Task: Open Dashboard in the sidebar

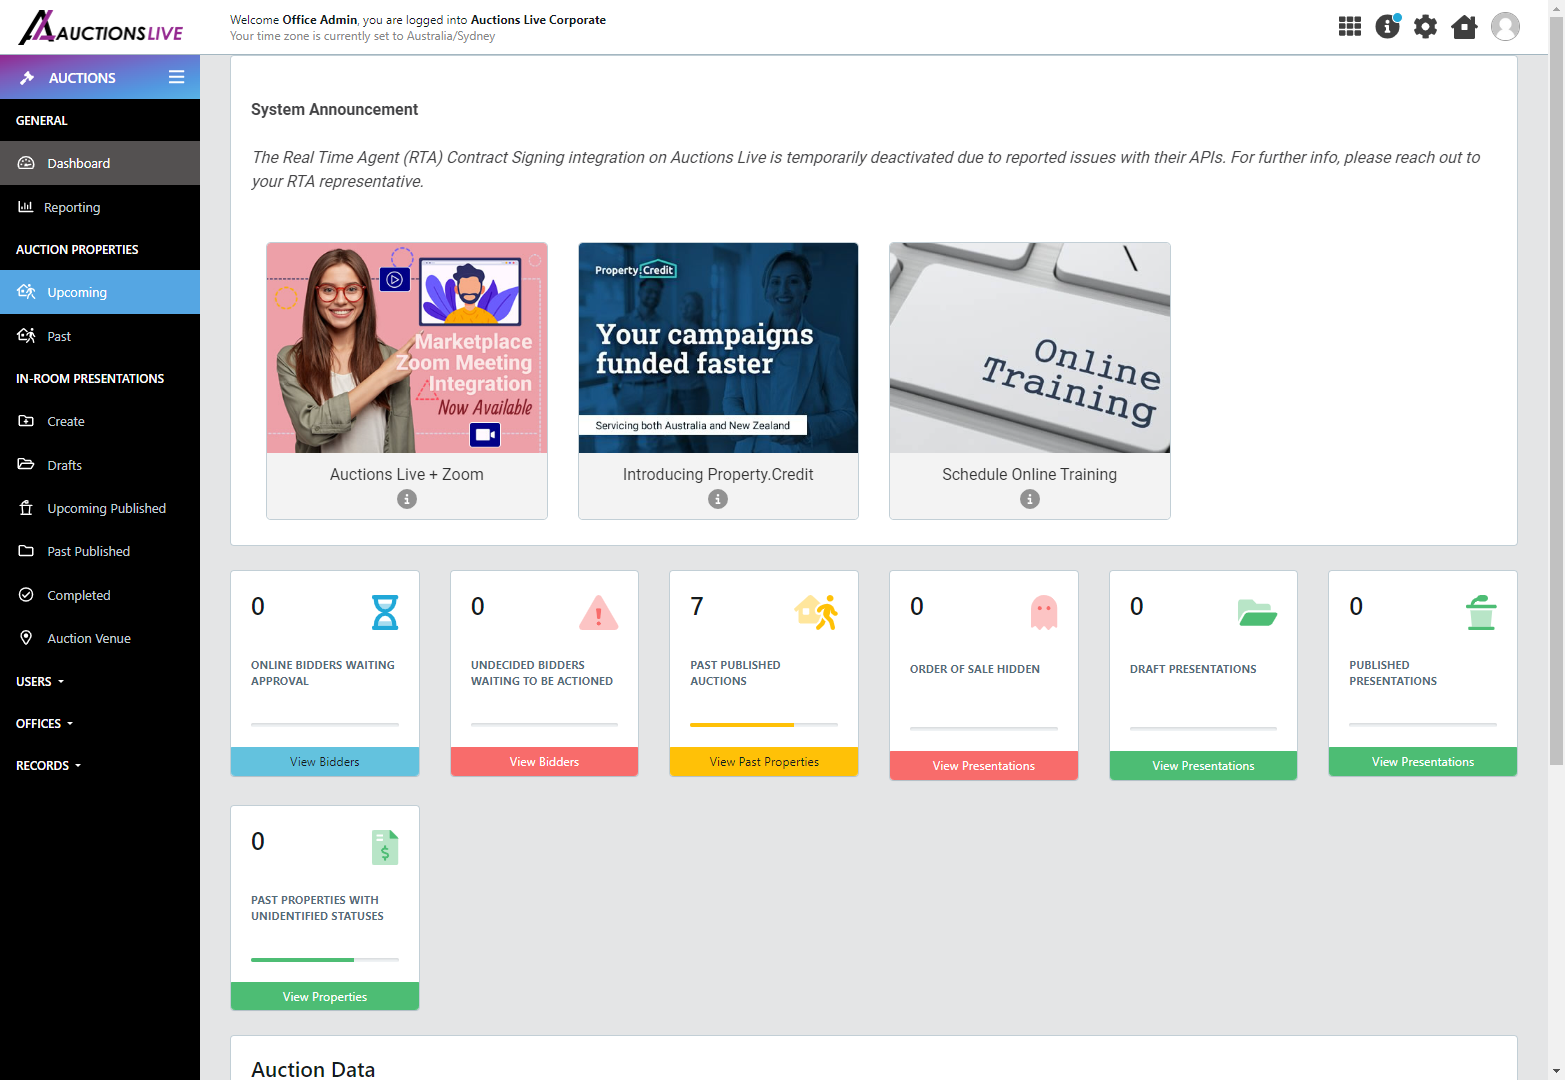Action: tap(100, 163)
